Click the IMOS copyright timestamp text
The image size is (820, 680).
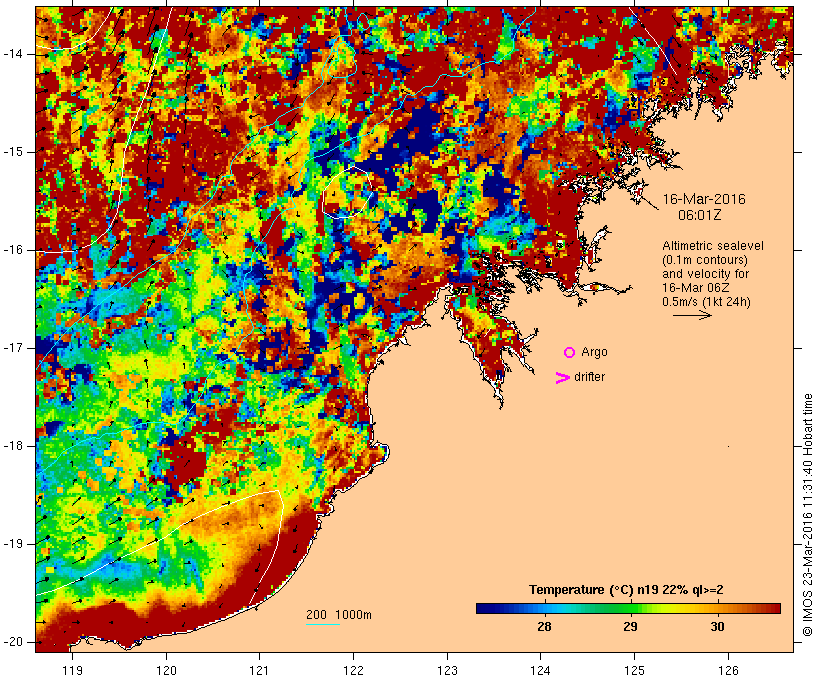(x=808, y=515)
